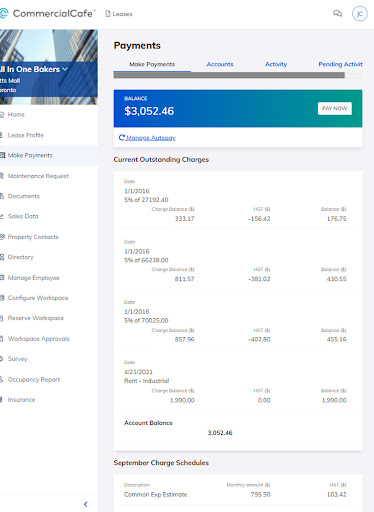Screen dimensions: 374x512
Task: Click the Maintenance Request wrench icon
Action: (x=2, y=176)
